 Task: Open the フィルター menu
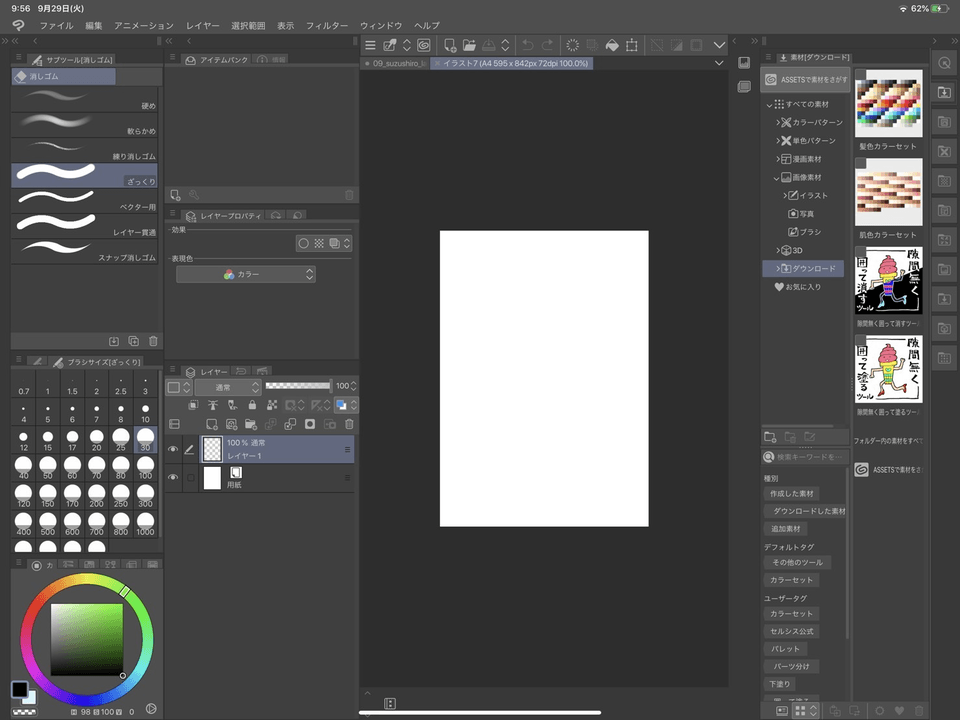[327, 25]
